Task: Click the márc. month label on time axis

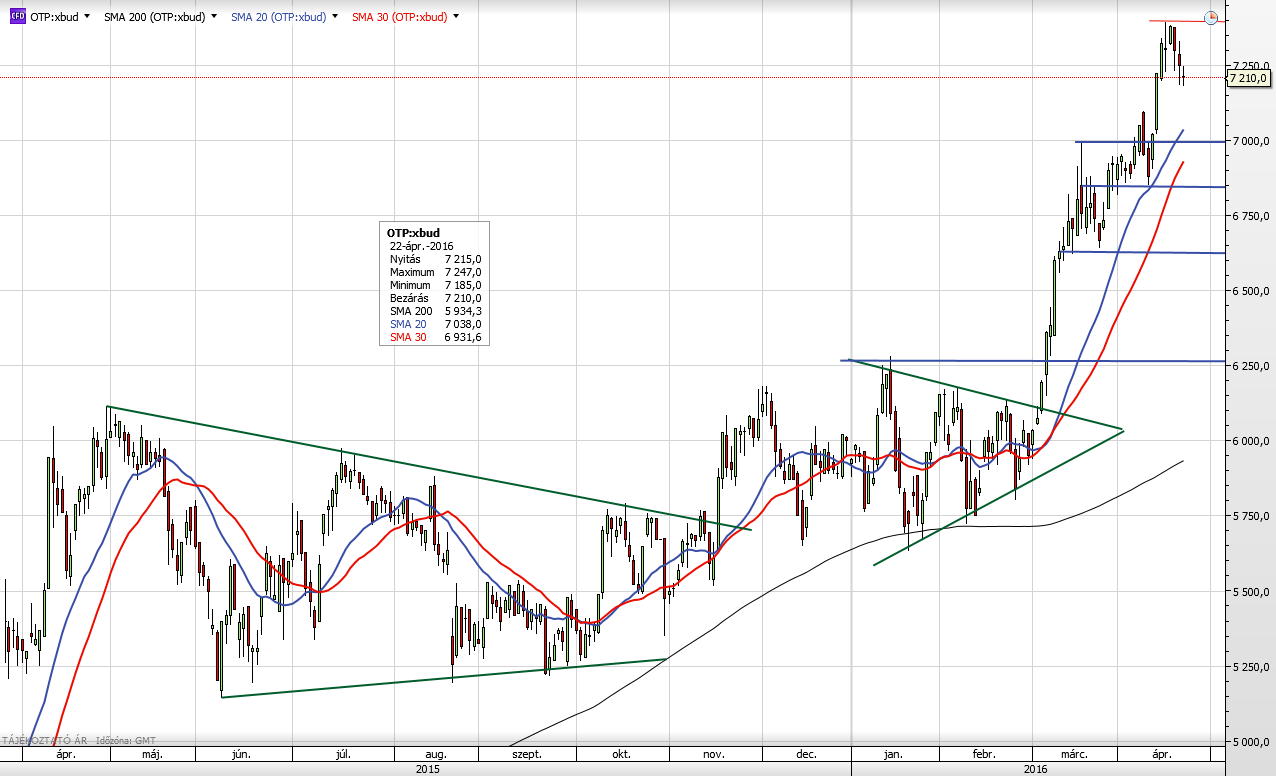Action: coord(1073,755)
